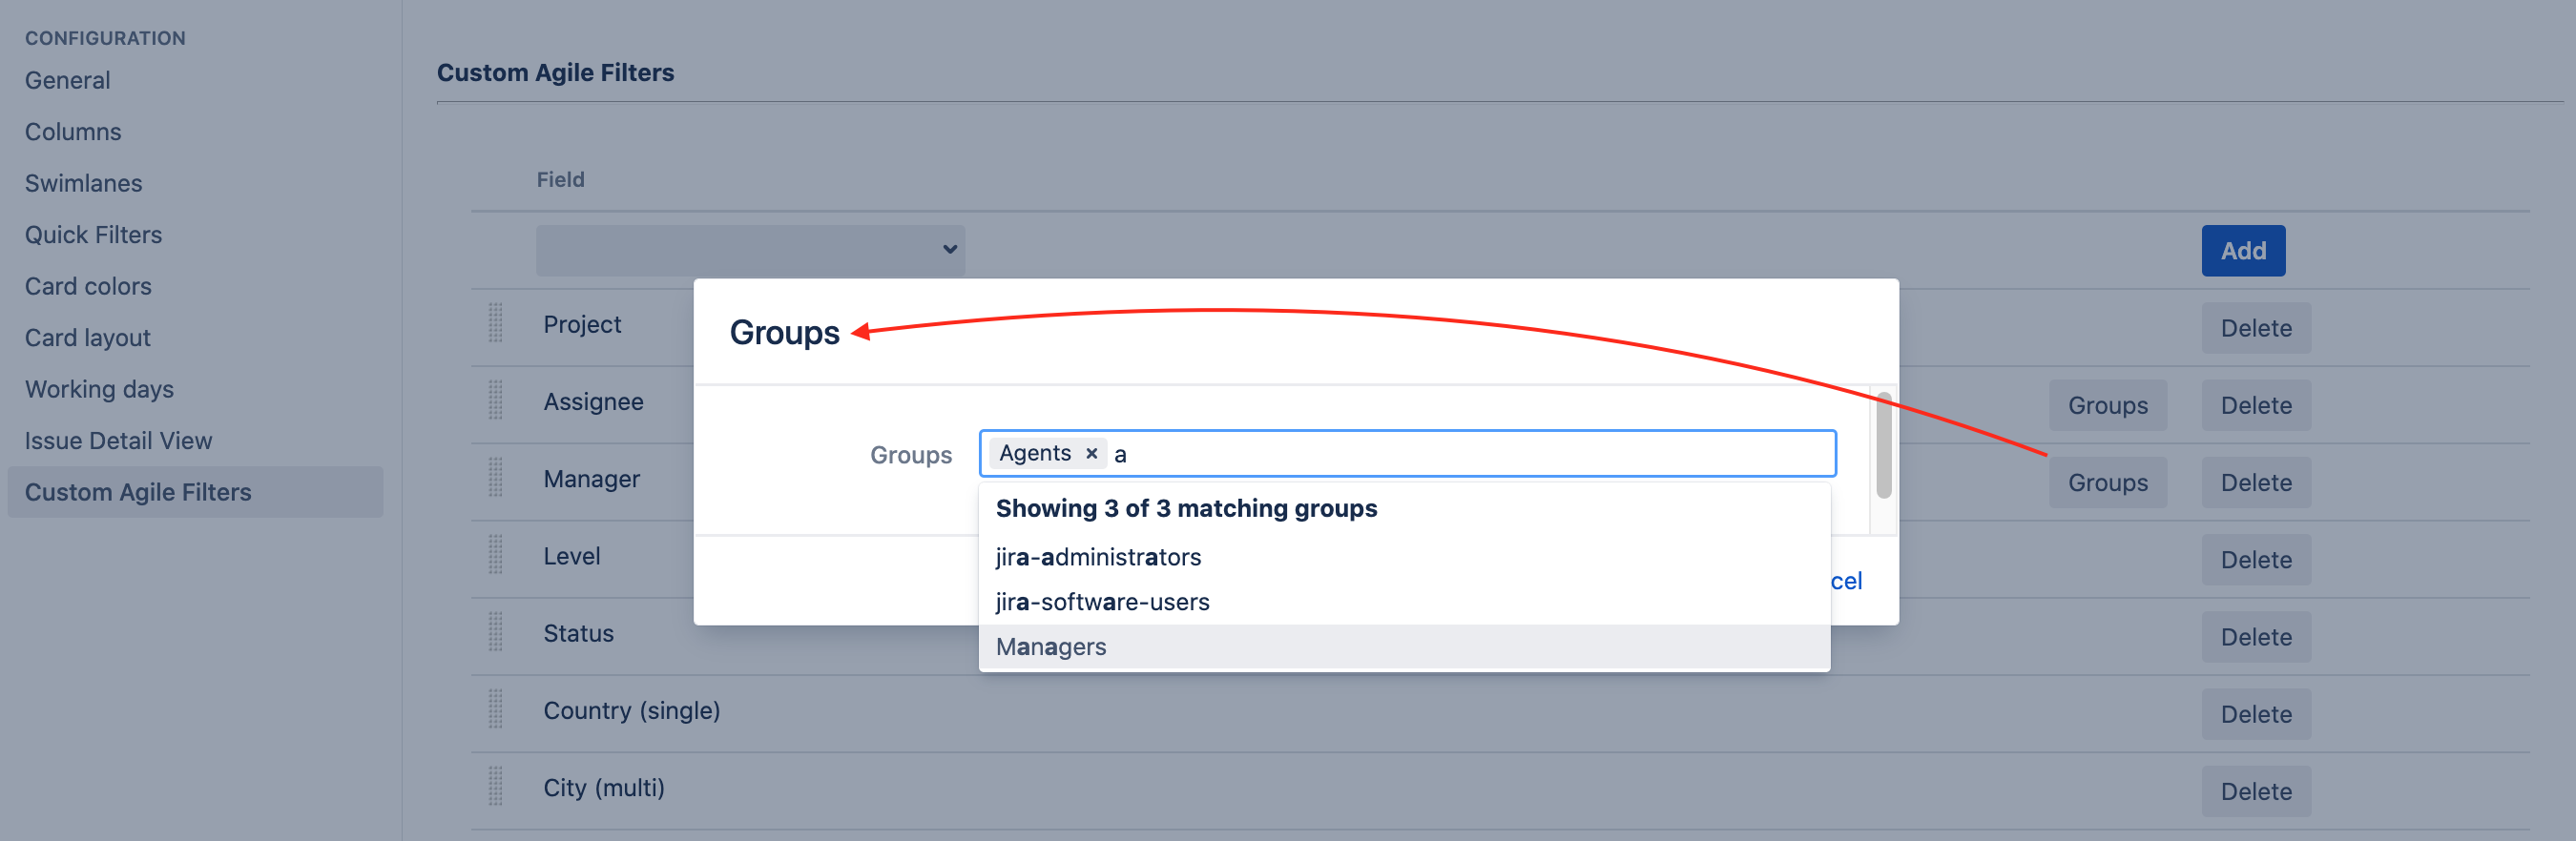Viewport: 2576px width, 841px height.
Task: Open the Field selection dropdown
Action: click(x=750, y=250)
